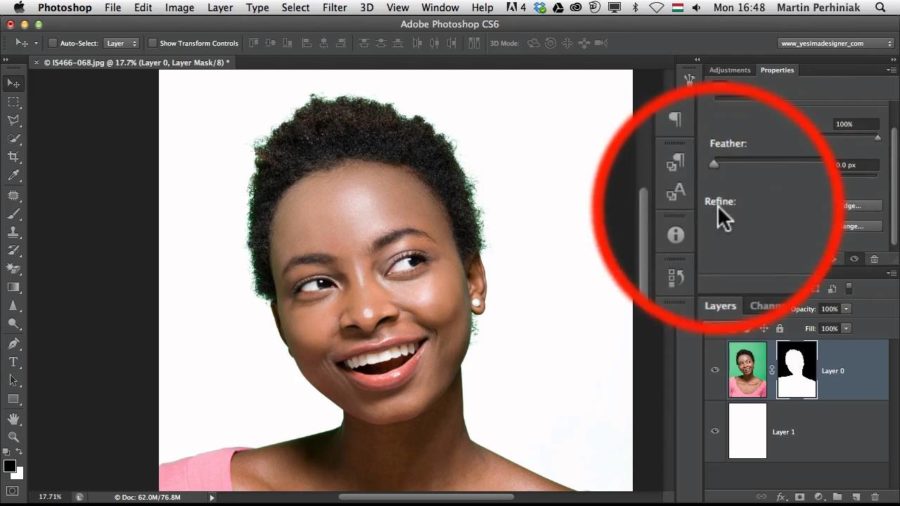This screenshot has height=506, width=900.
Task: Select the Hand tool
Action: [13, 418]
